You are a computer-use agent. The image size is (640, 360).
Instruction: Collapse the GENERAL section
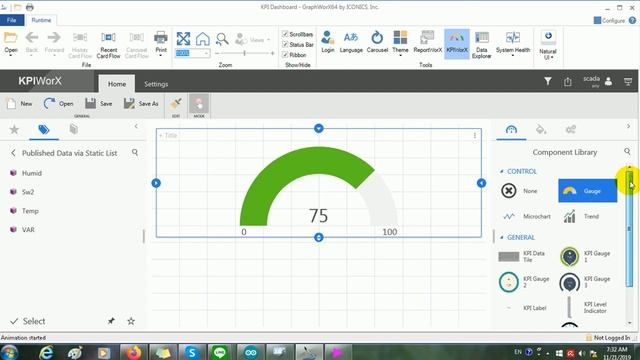point(502,237)
